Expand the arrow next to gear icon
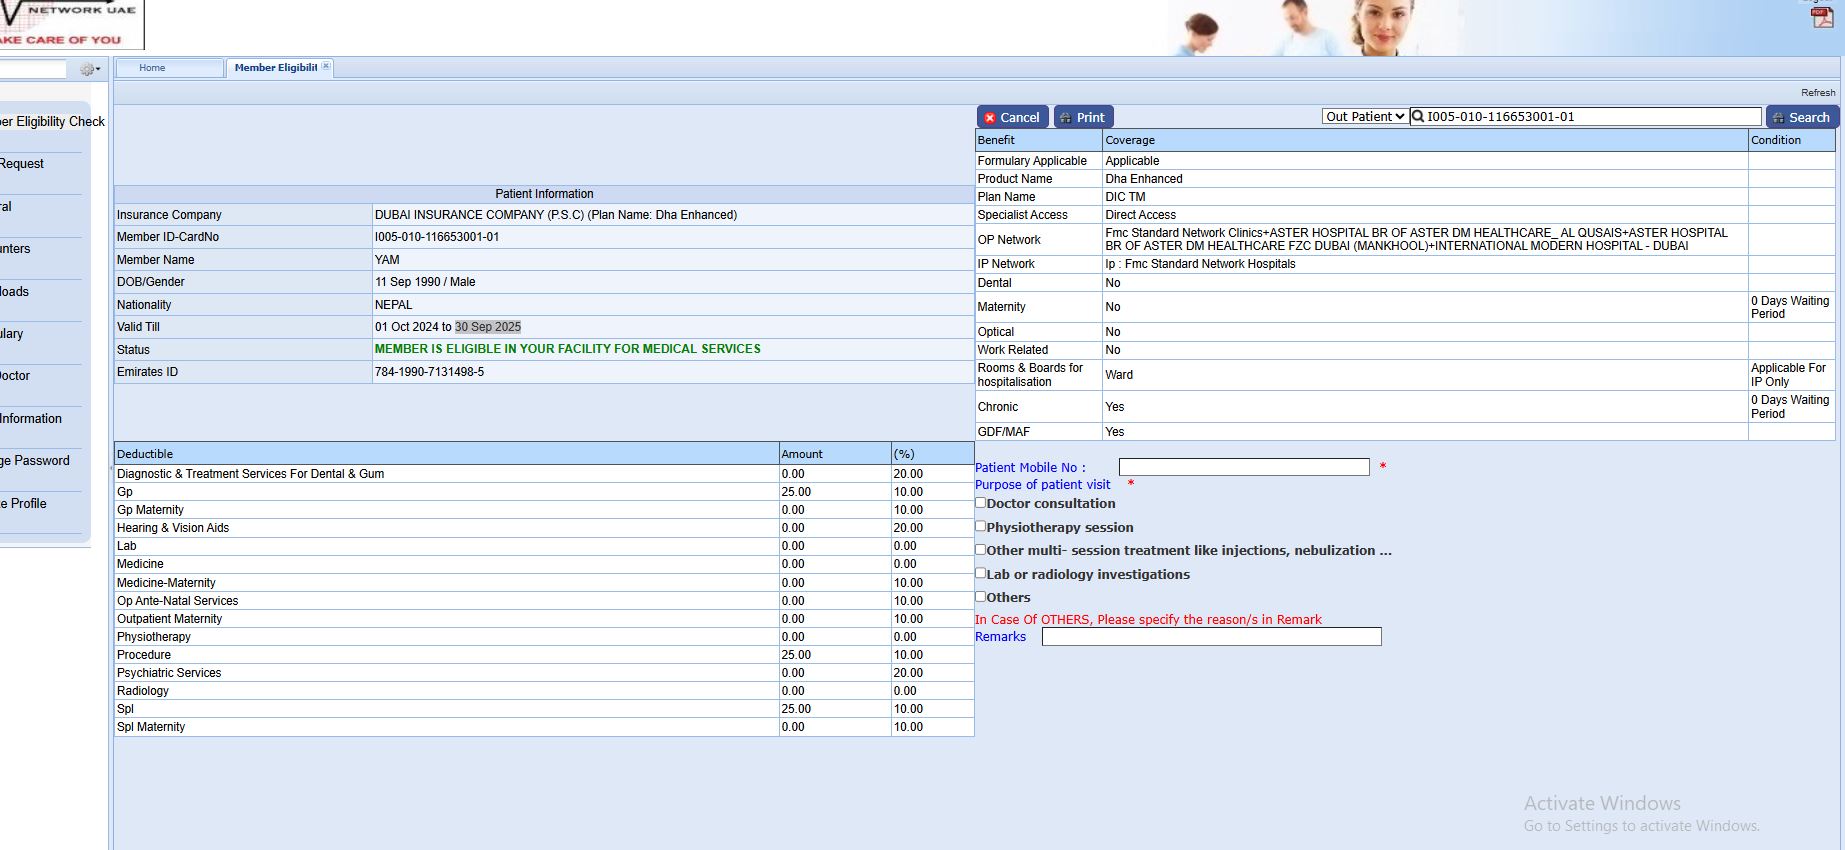 point(98,69)
